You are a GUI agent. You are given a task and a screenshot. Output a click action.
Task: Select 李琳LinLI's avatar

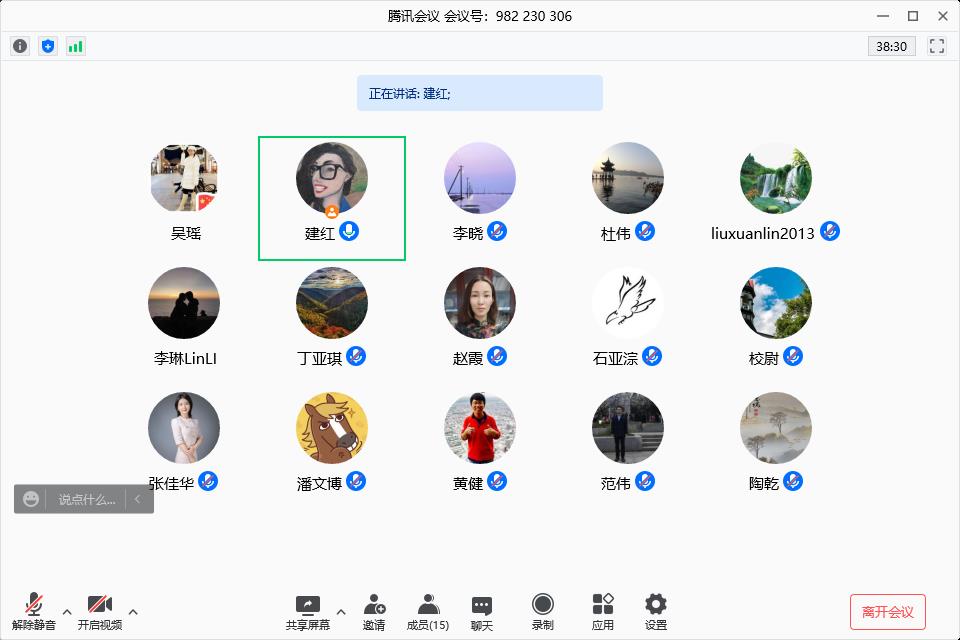click(x=184, y=303)
